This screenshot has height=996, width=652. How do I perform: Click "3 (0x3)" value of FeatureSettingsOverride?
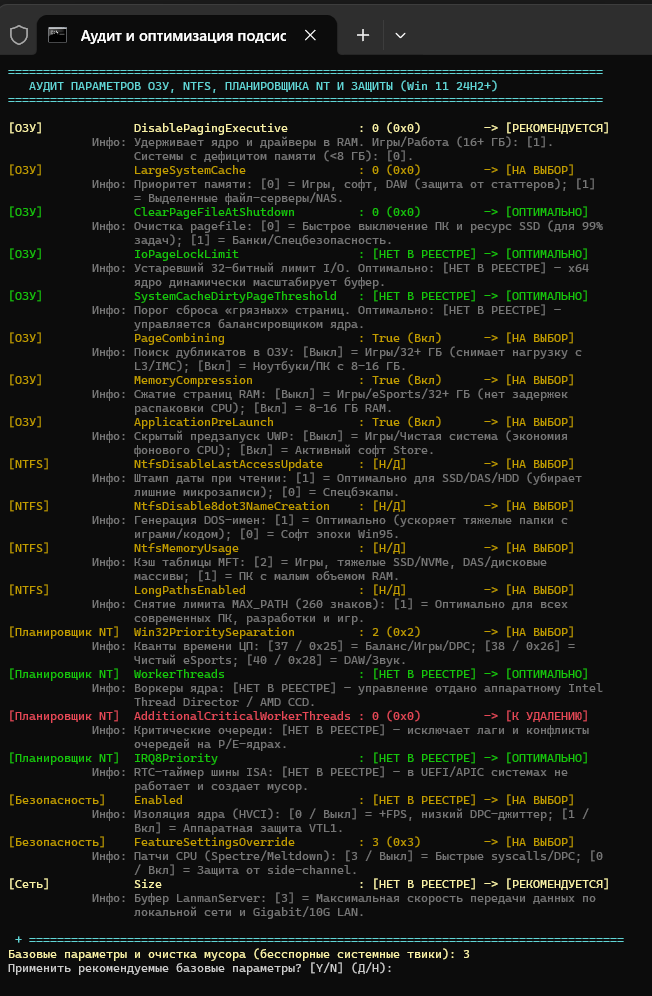pos(396,842)
